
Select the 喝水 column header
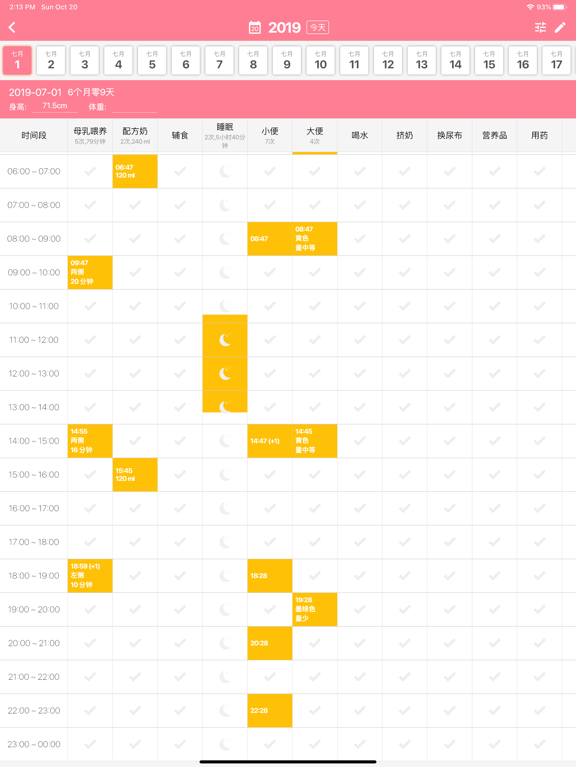coord(360,135)
